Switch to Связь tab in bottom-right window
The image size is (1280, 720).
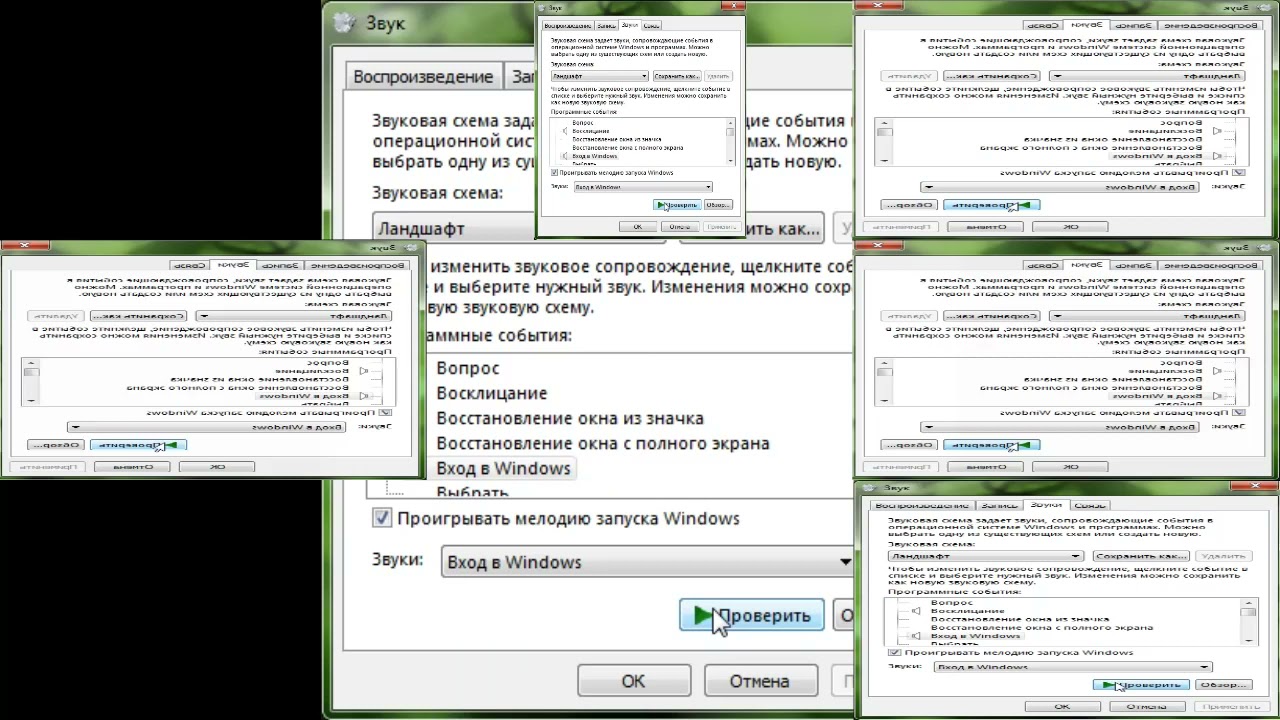tap(1090, 506)
